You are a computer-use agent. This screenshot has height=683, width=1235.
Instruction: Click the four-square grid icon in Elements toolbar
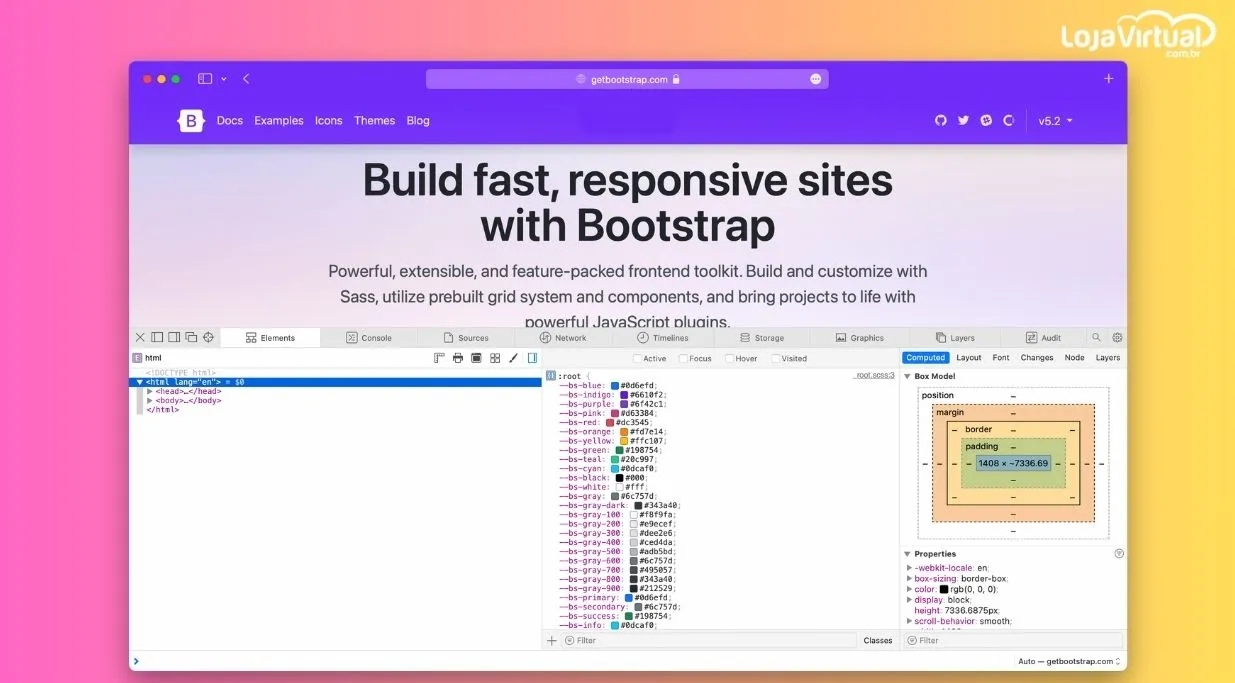(x=495, y=358)
